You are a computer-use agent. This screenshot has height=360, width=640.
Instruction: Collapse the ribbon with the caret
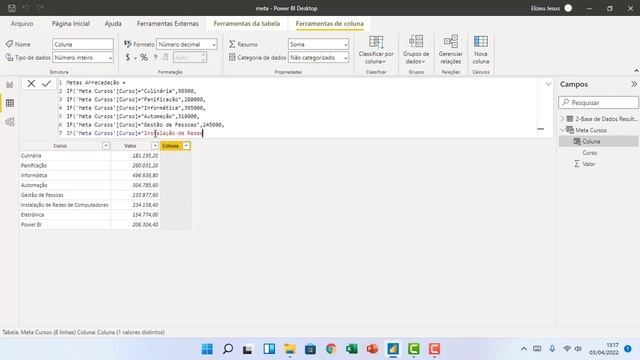click(636, 71)
